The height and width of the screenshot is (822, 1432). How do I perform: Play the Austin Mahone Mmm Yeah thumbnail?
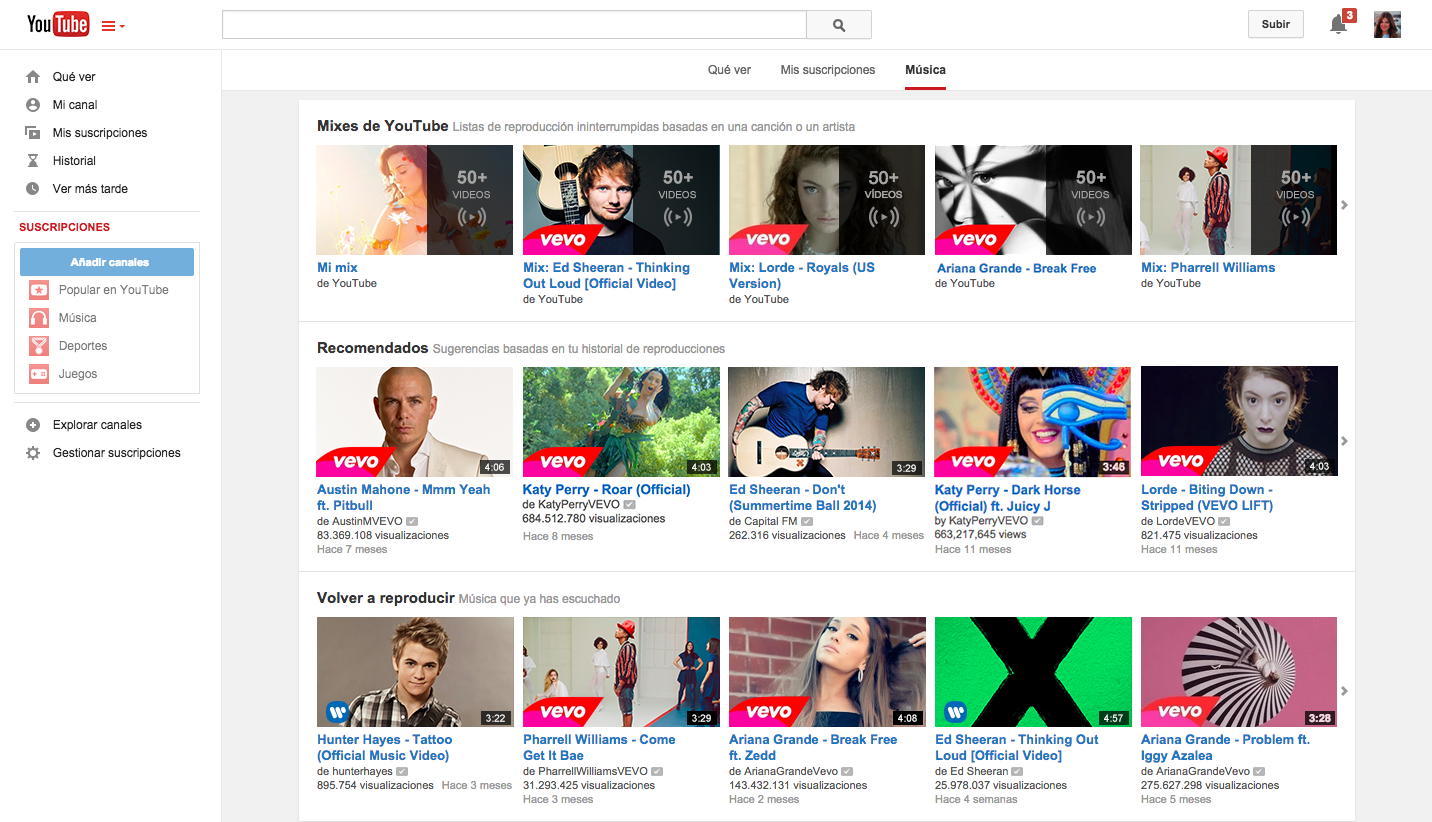pos(414,421)
